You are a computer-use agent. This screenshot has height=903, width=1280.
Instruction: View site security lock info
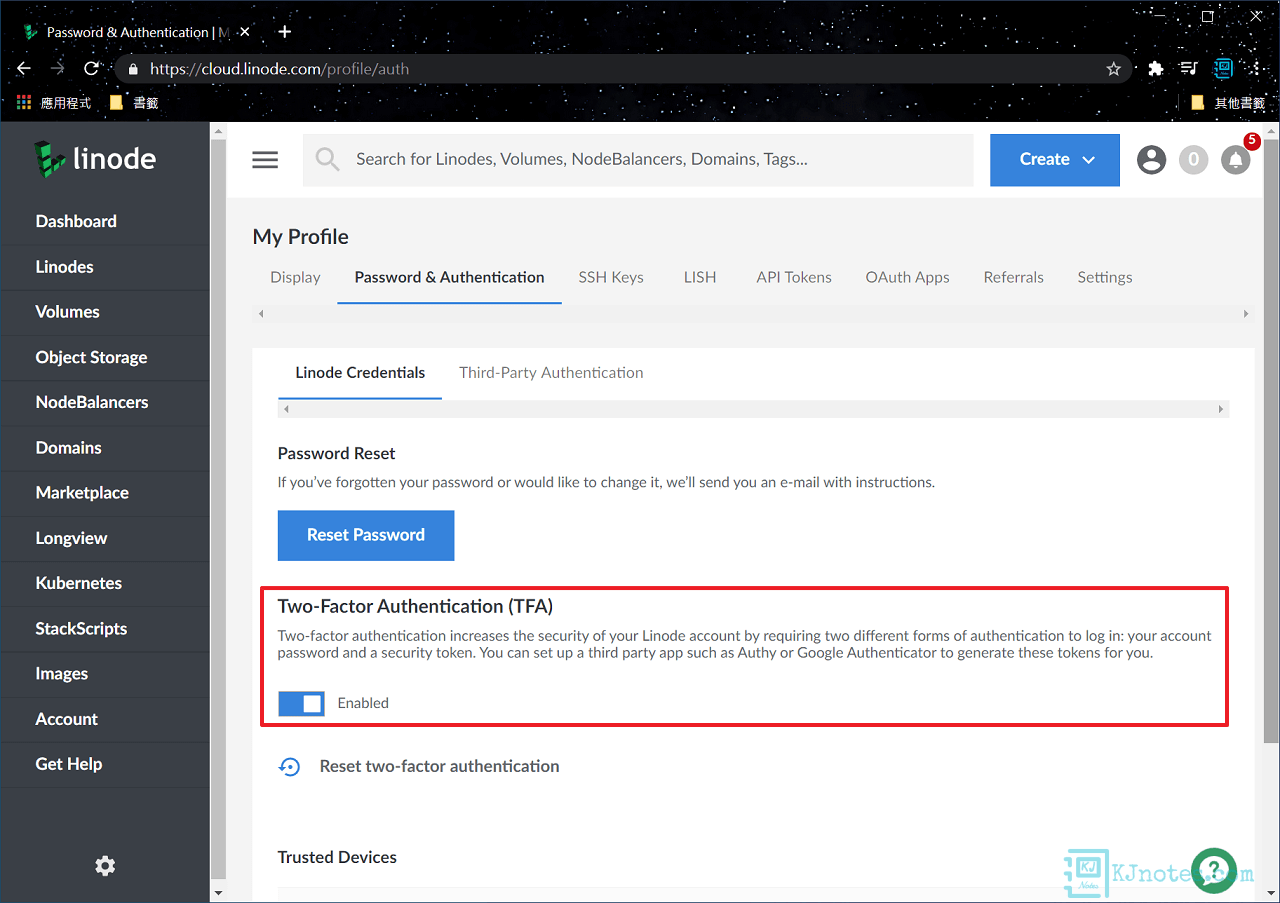coord(132,69)
